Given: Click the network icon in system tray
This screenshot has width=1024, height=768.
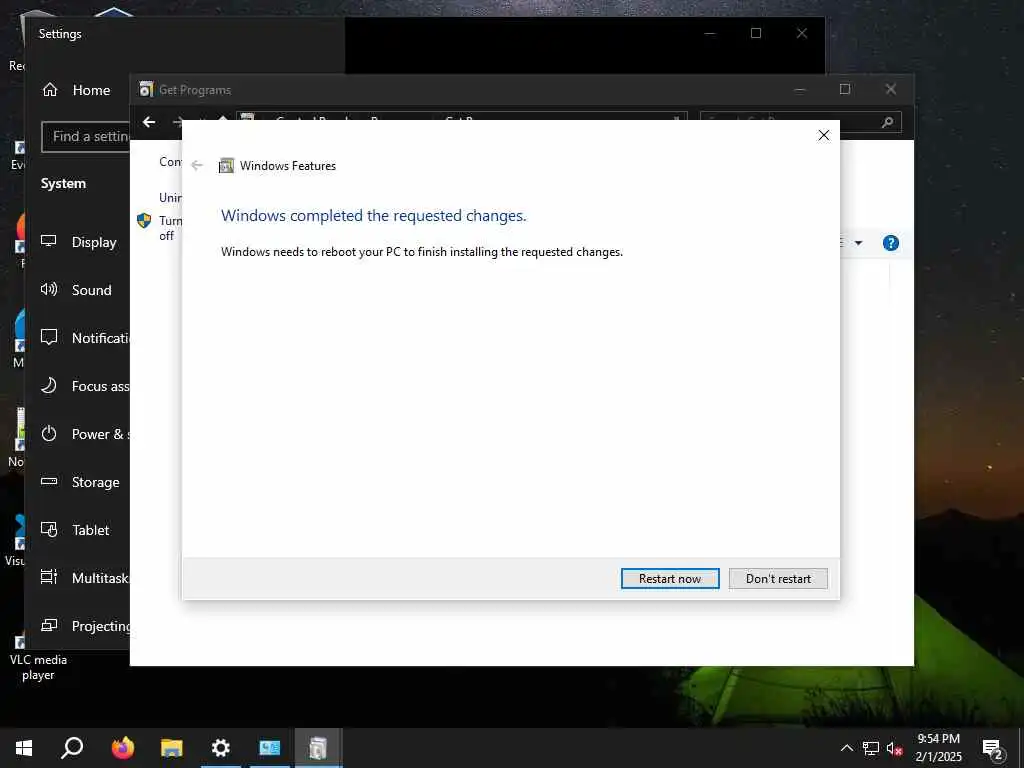Looking at the screenshot, I should click(x=871, y=748).
